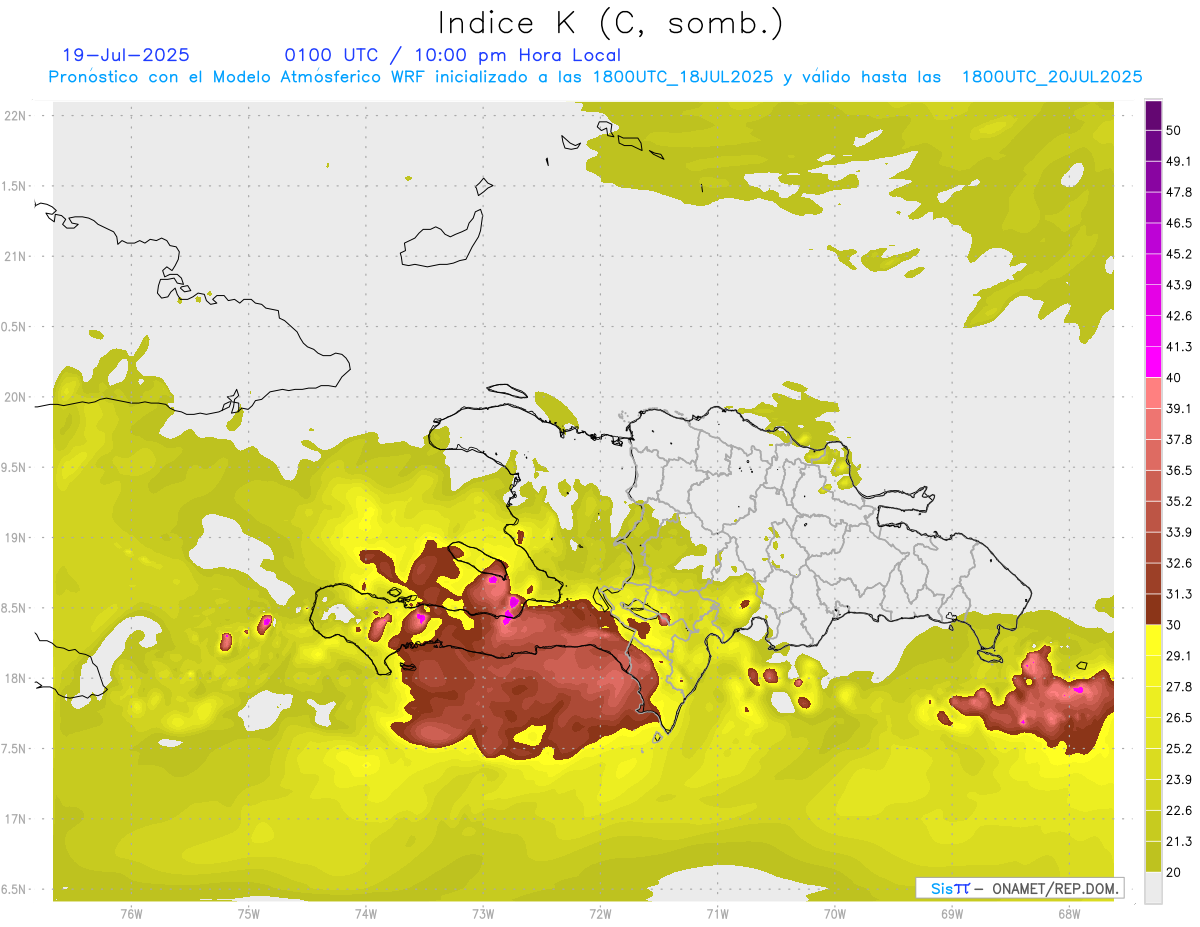The image size is (1200, 927).
Task: Click the '39.1' colorbar value
Action: tap(1178, 409)
